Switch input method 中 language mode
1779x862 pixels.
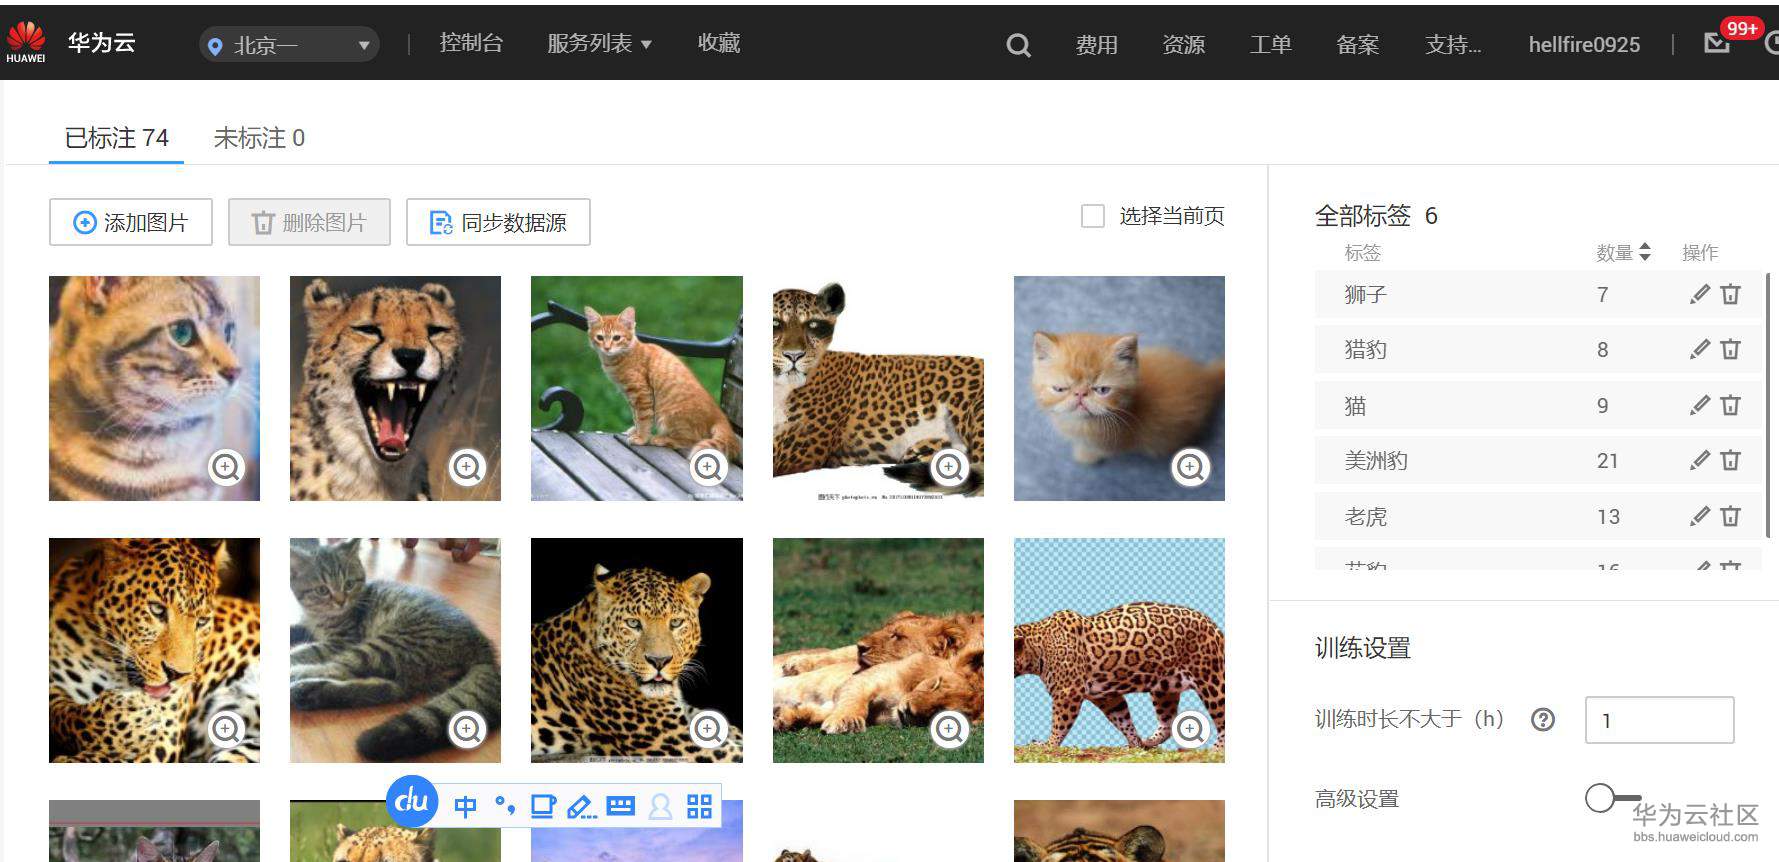[x=465, y=806]
